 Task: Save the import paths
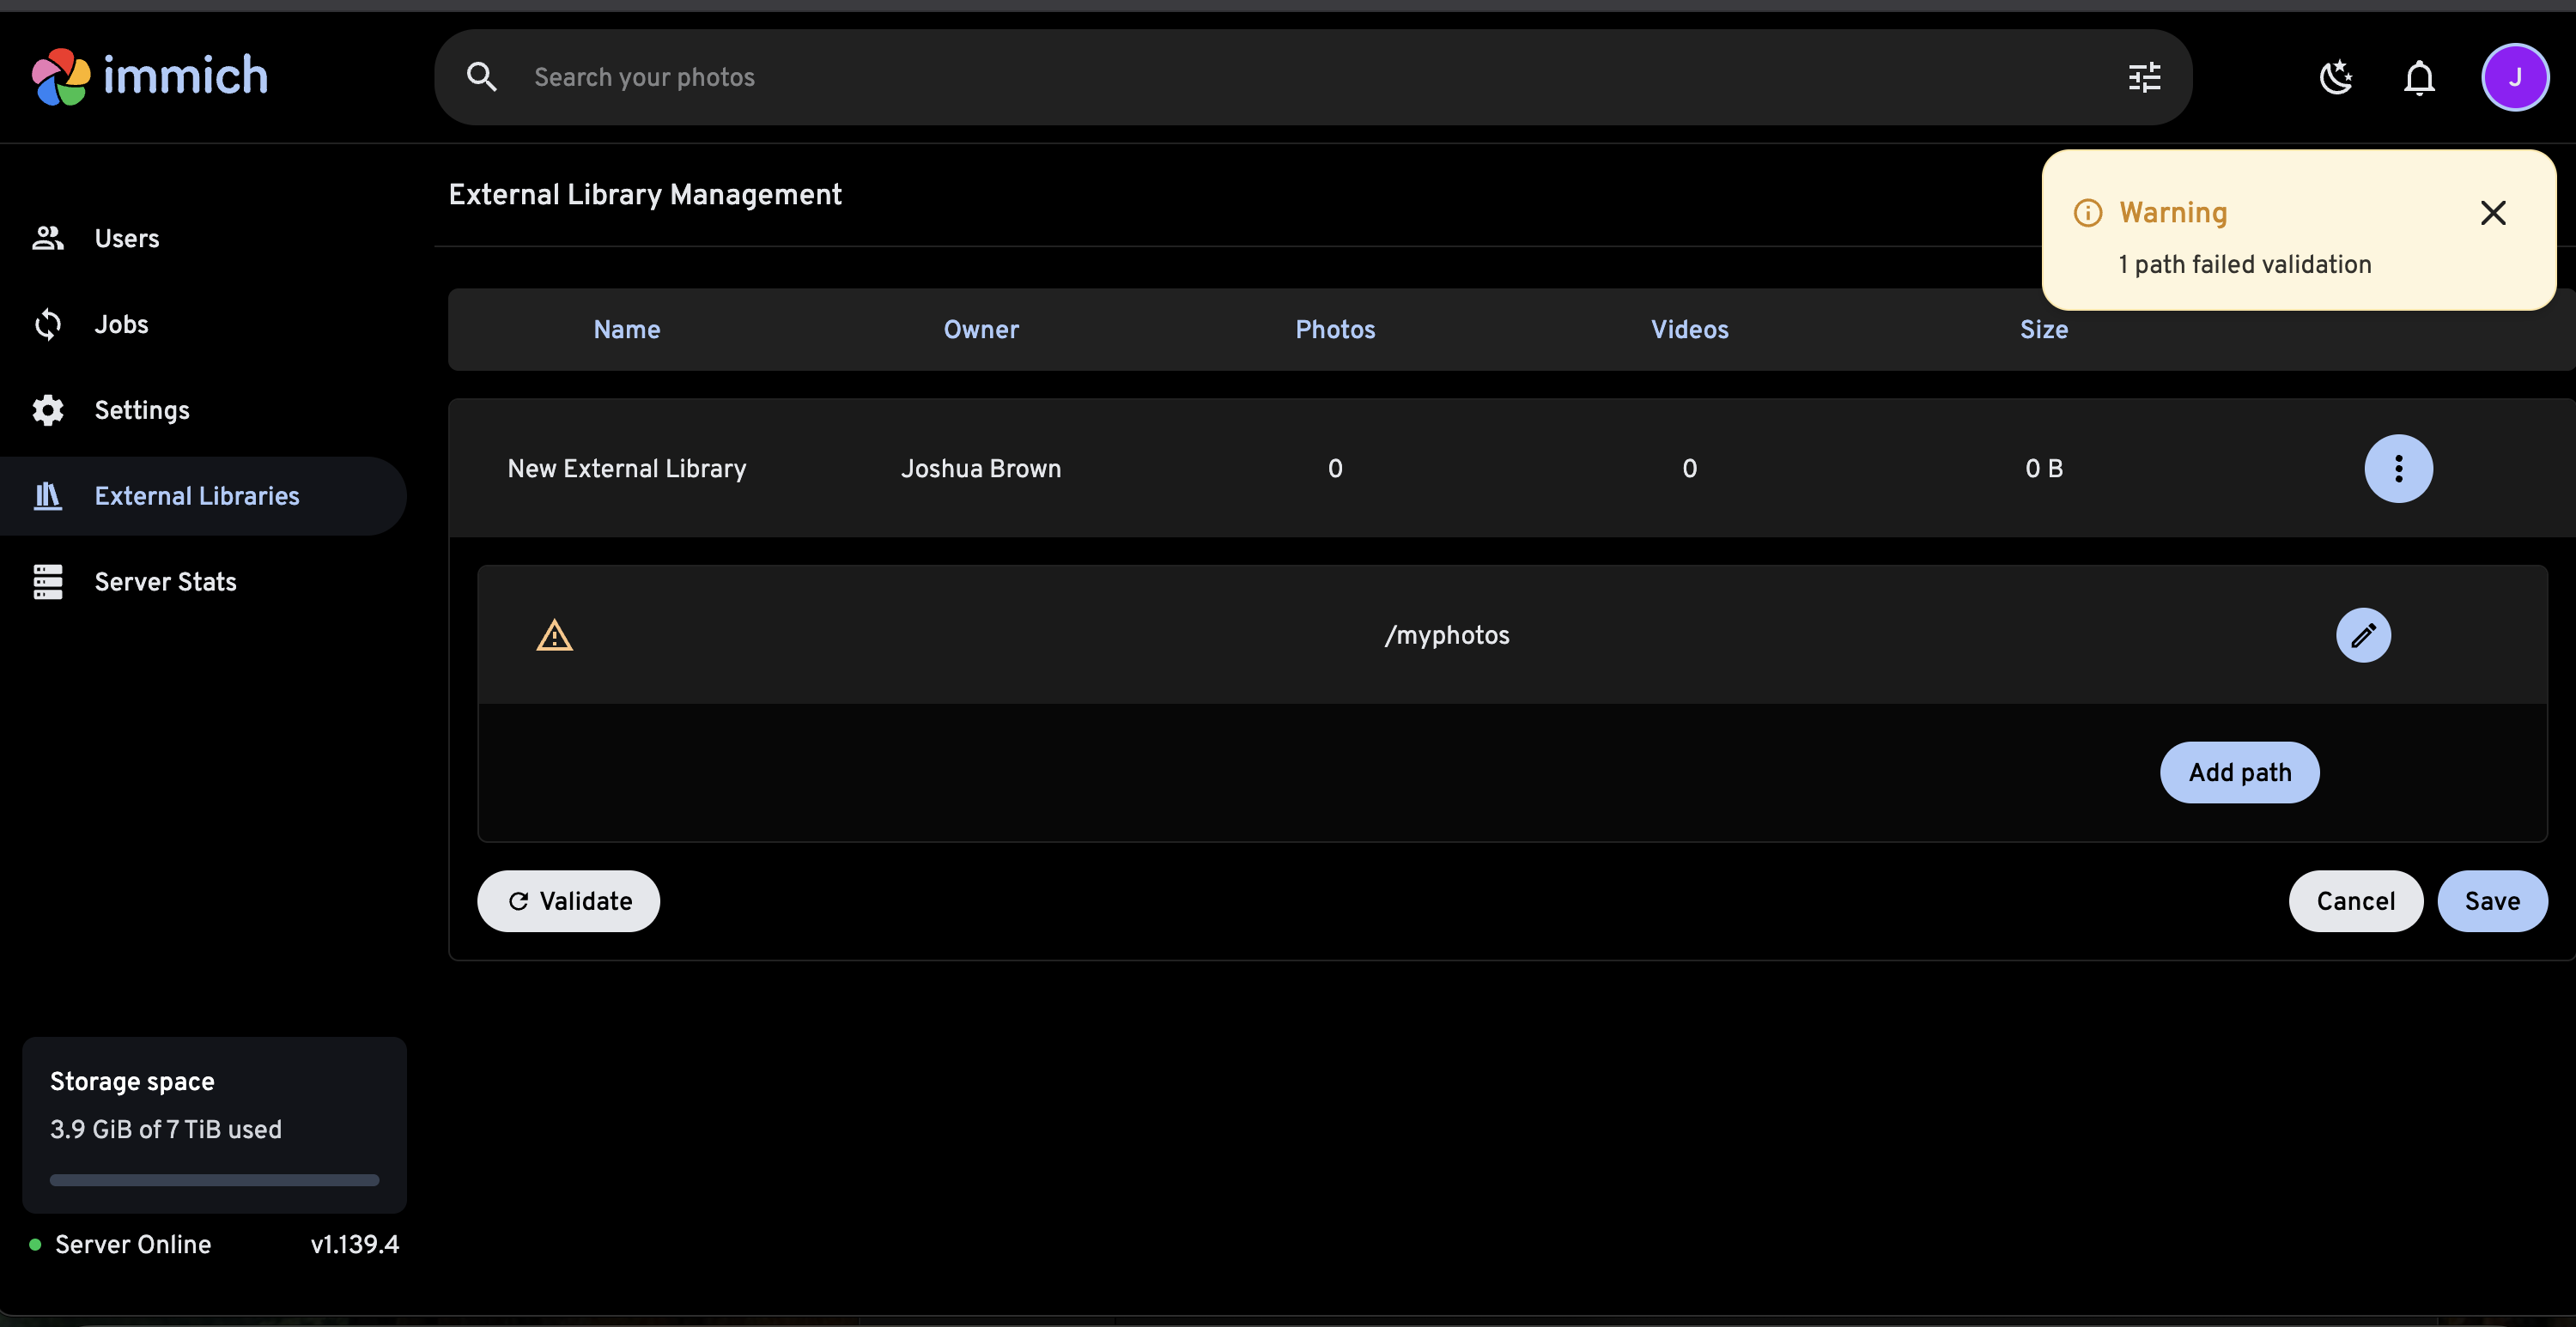pyautogui.click(x=2491, y=901)
